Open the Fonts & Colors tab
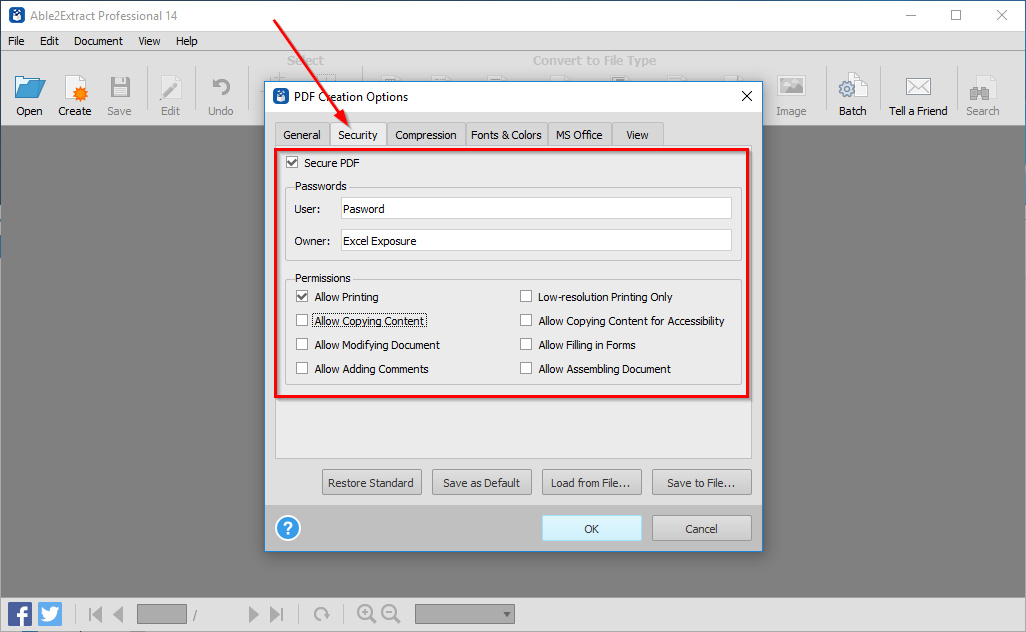This screenshot has height=632, width=1026. tap(506, 135)
